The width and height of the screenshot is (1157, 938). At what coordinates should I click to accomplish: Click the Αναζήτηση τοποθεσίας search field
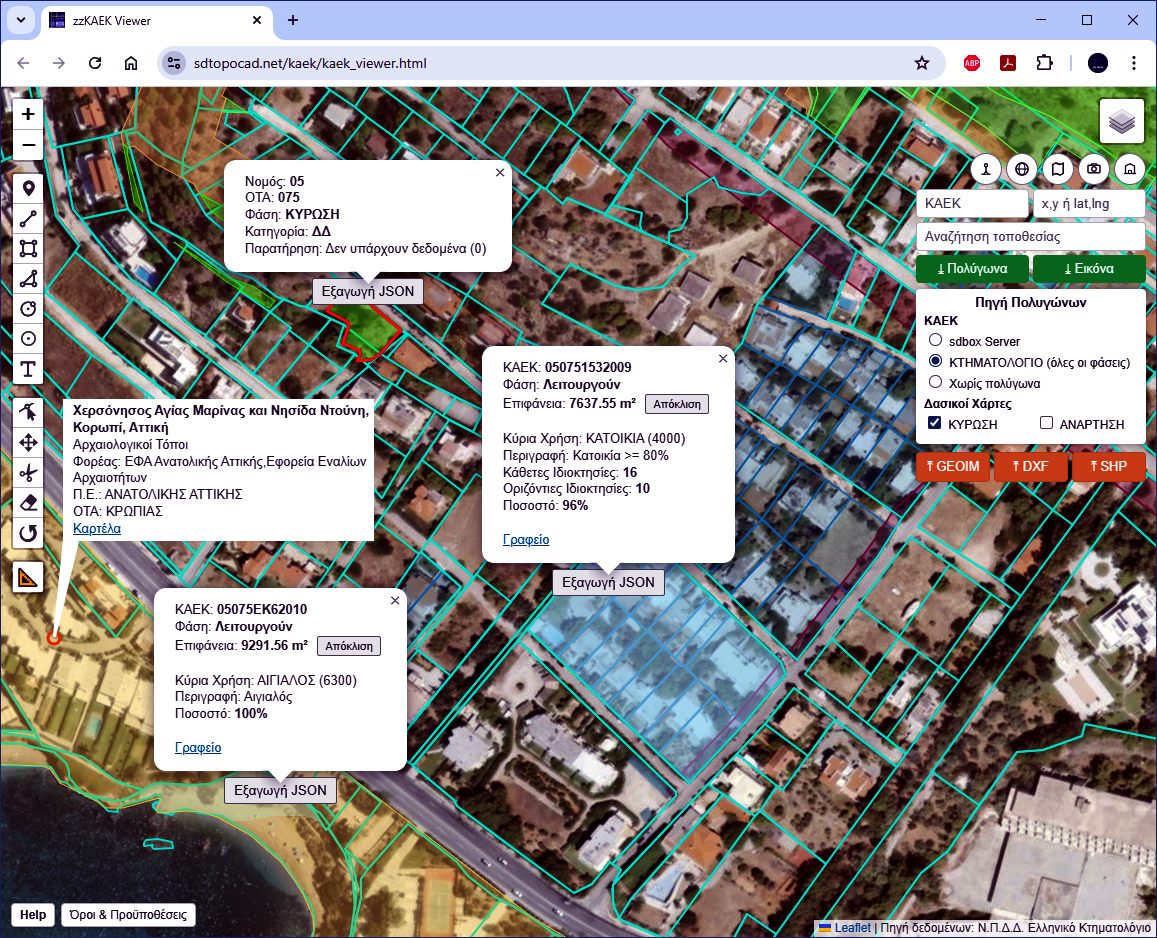tap(1030, 237)
